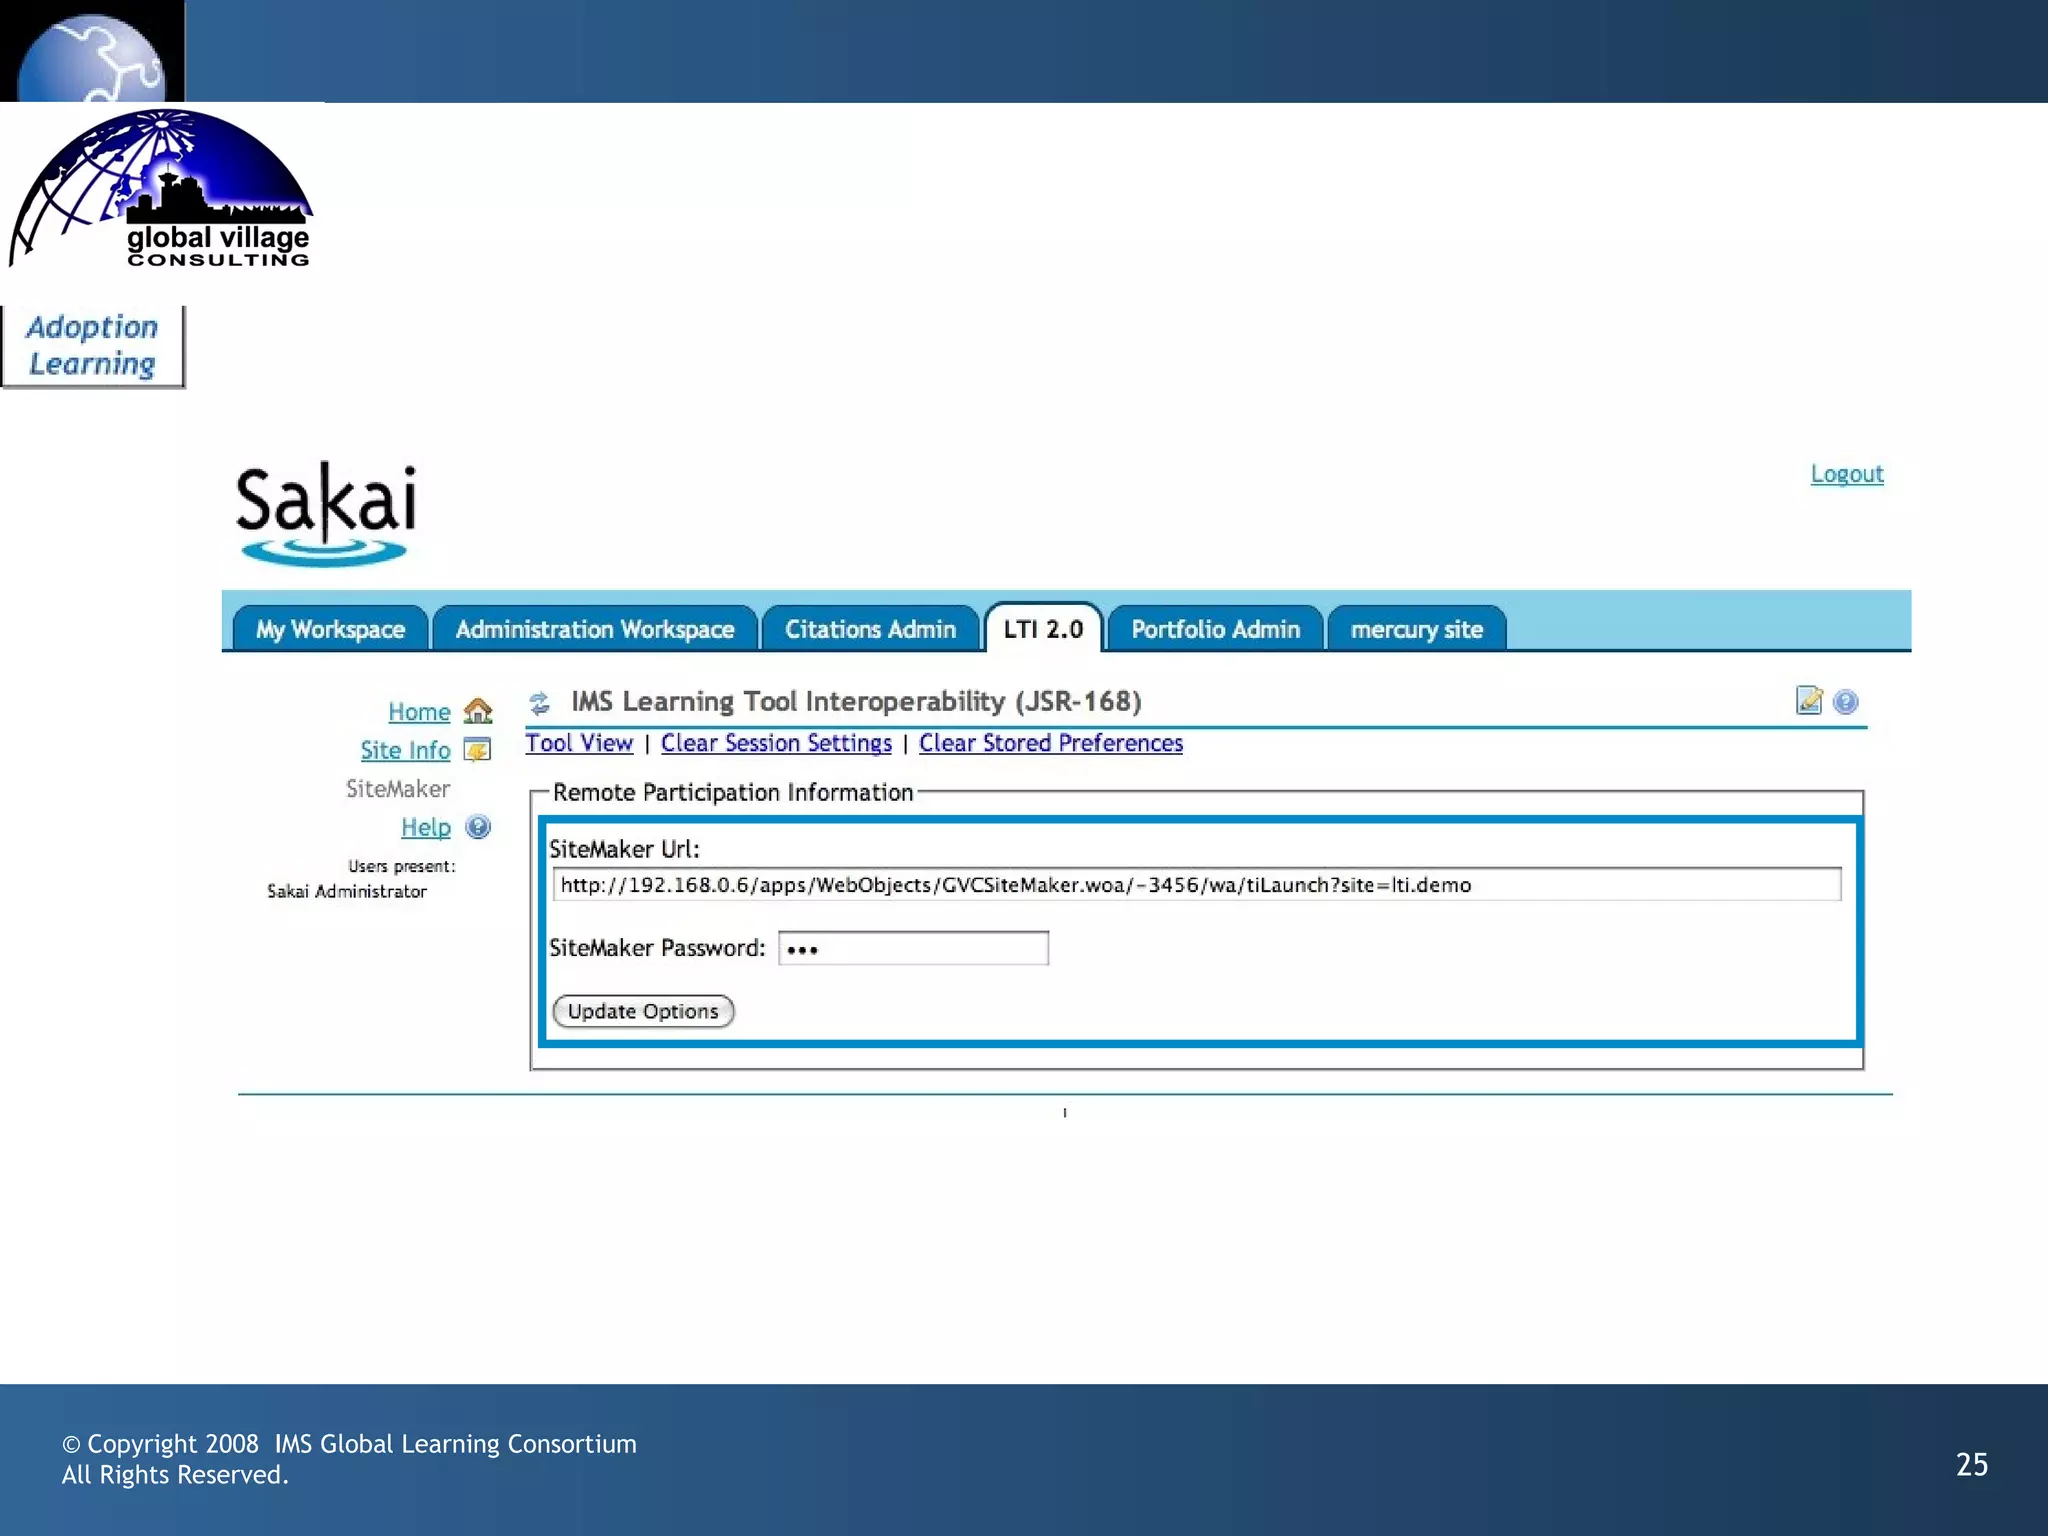Click the Home house icon
The image size is (2048, 1536).
click(478, 711)
